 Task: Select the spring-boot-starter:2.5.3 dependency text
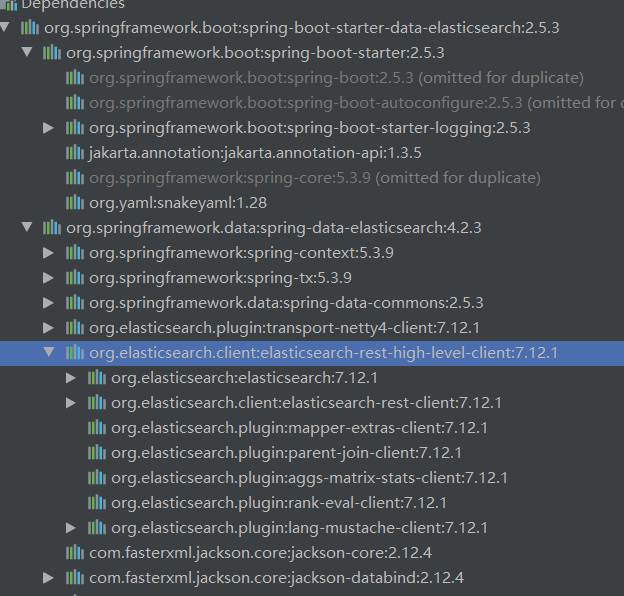[255, 53]
